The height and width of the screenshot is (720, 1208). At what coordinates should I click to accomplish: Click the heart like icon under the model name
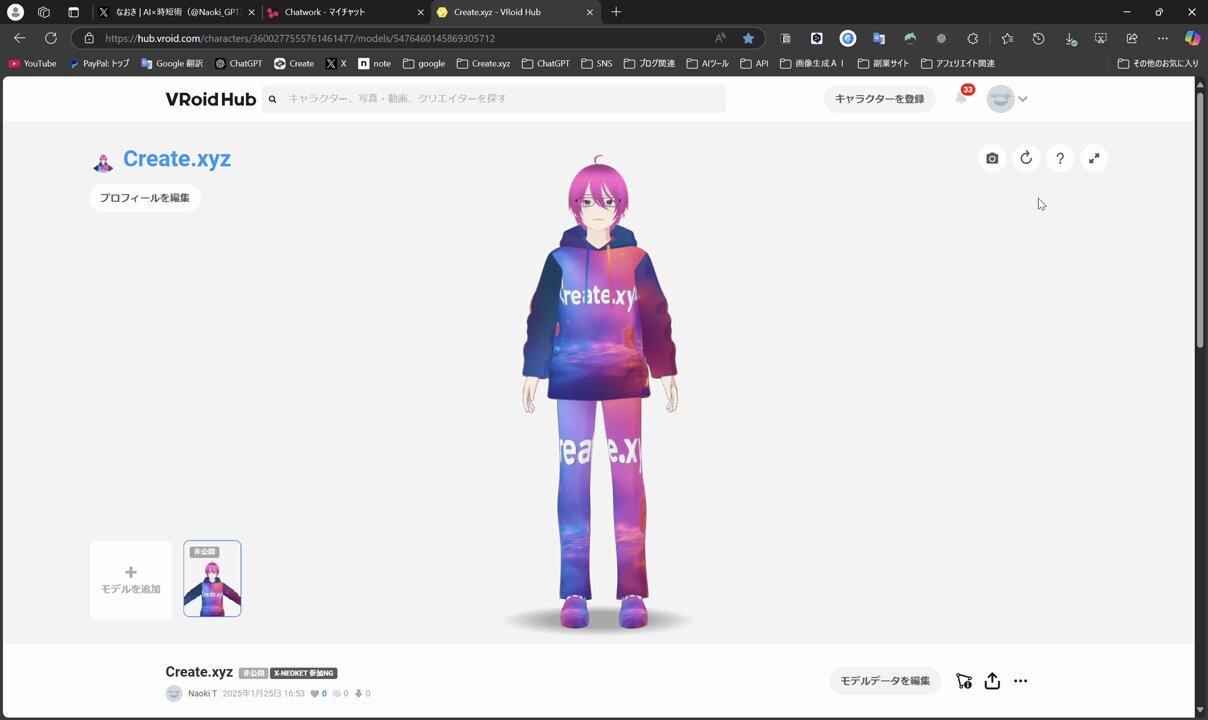[x=315, y=693]
